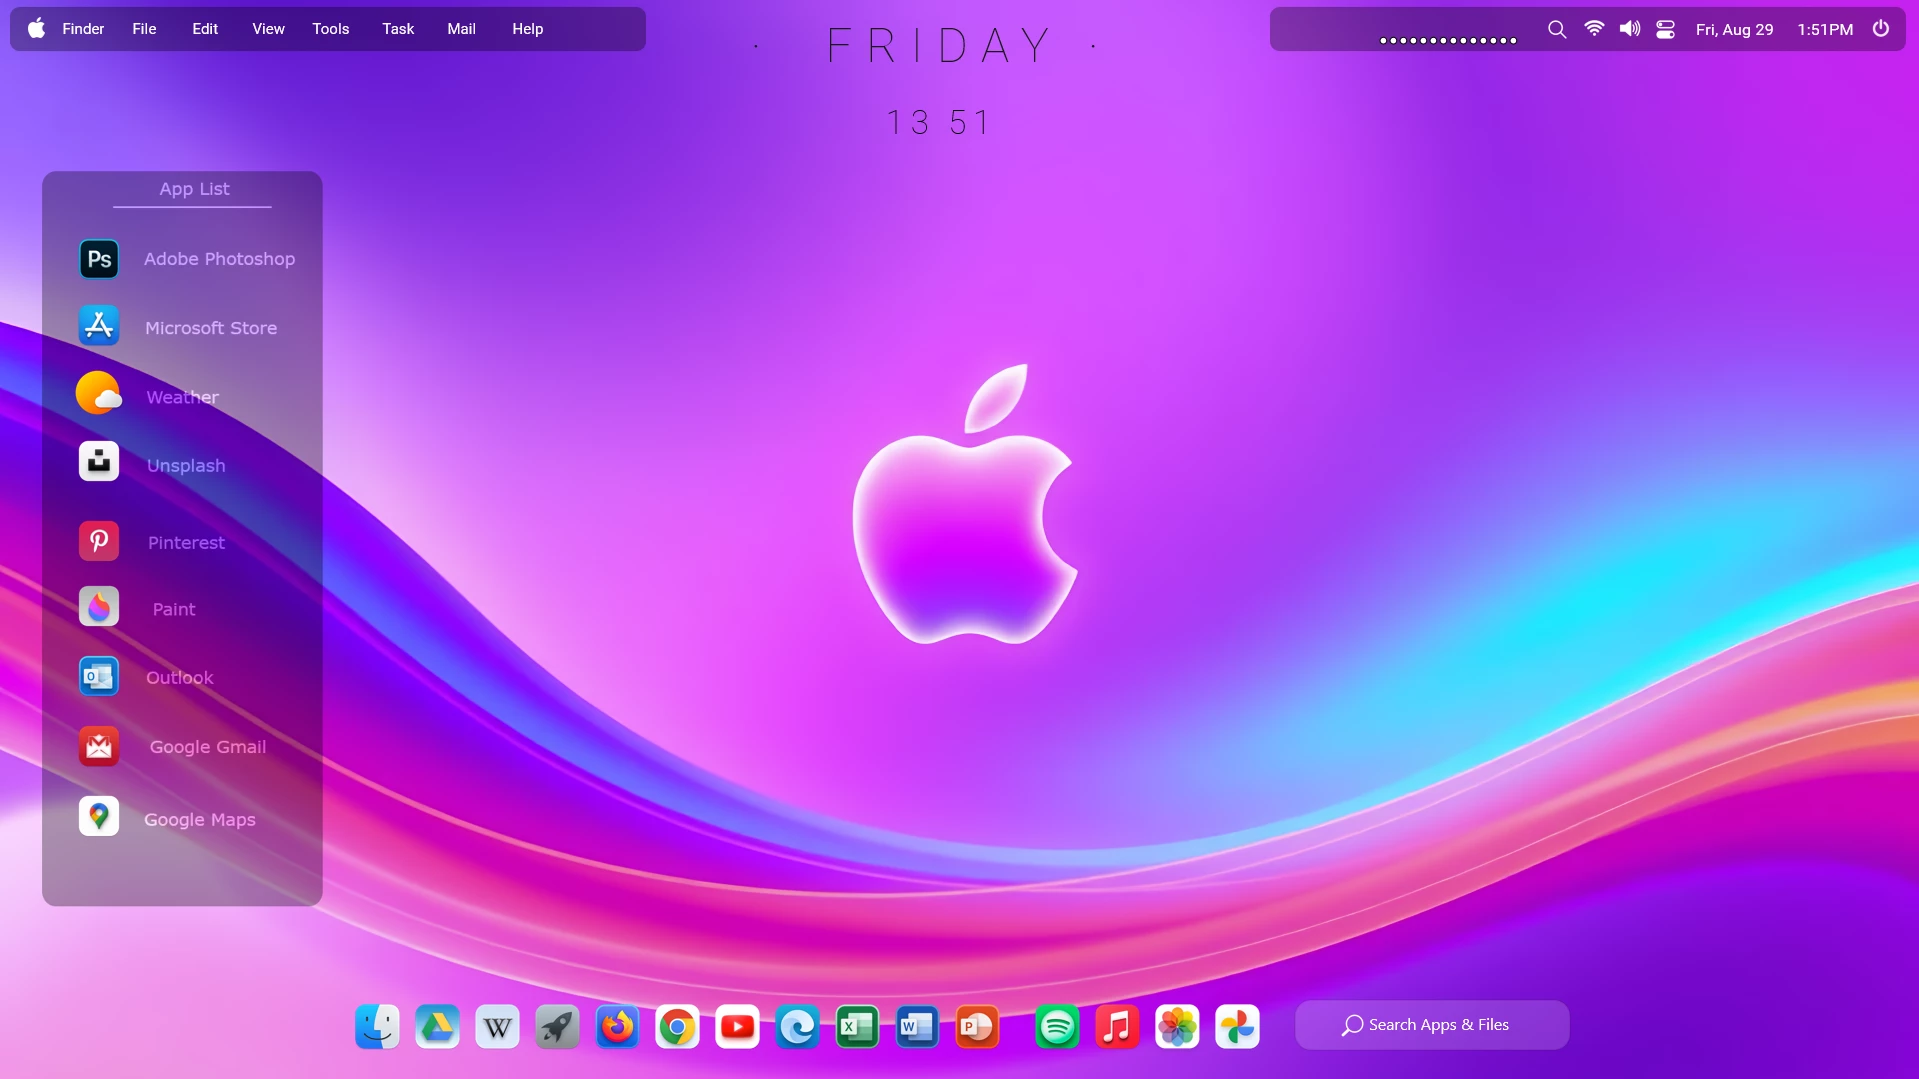Open the rocket Launchpad dock icon

[x=557, y=1026]
